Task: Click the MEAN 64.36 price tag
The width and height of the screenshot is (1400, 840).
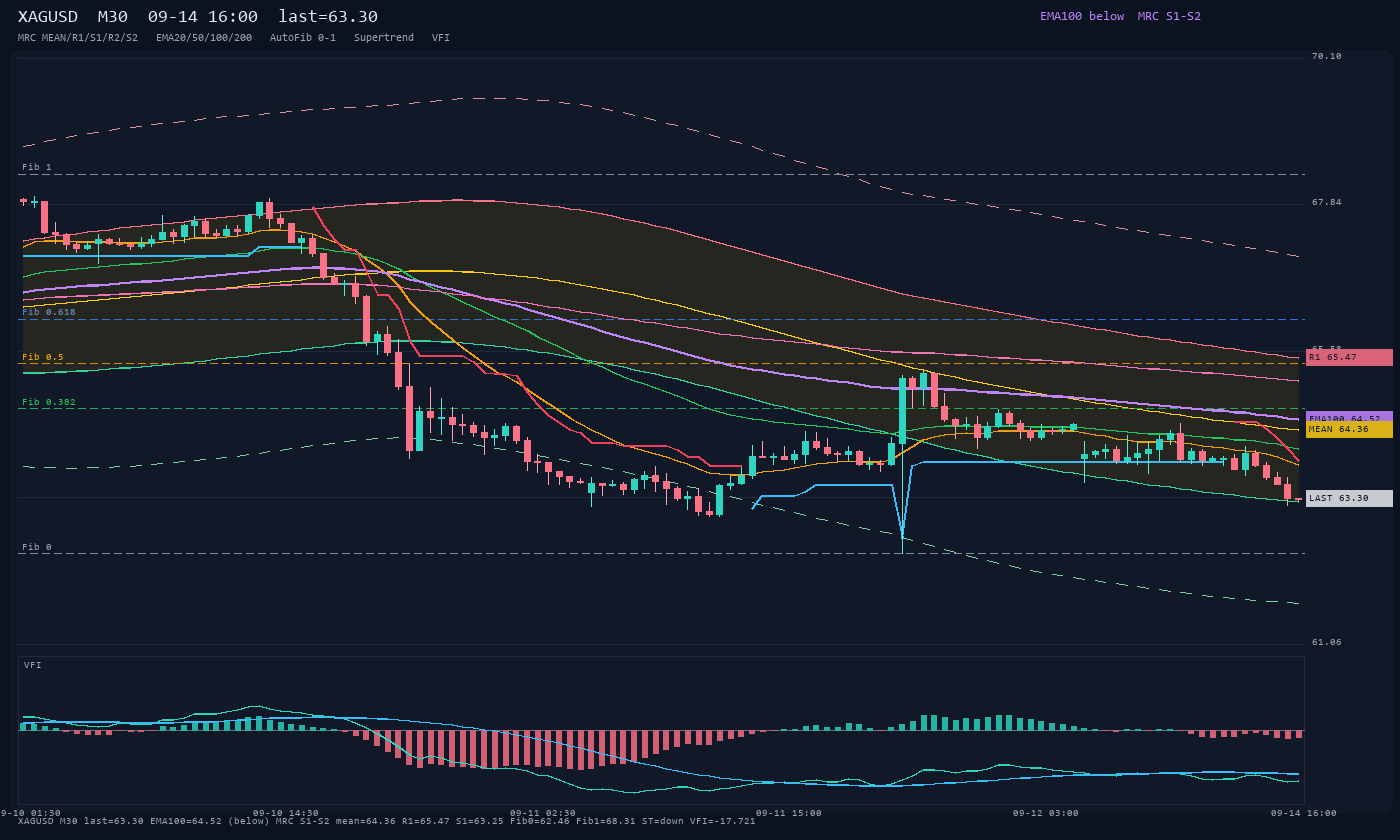Action: click(1349, 429)
